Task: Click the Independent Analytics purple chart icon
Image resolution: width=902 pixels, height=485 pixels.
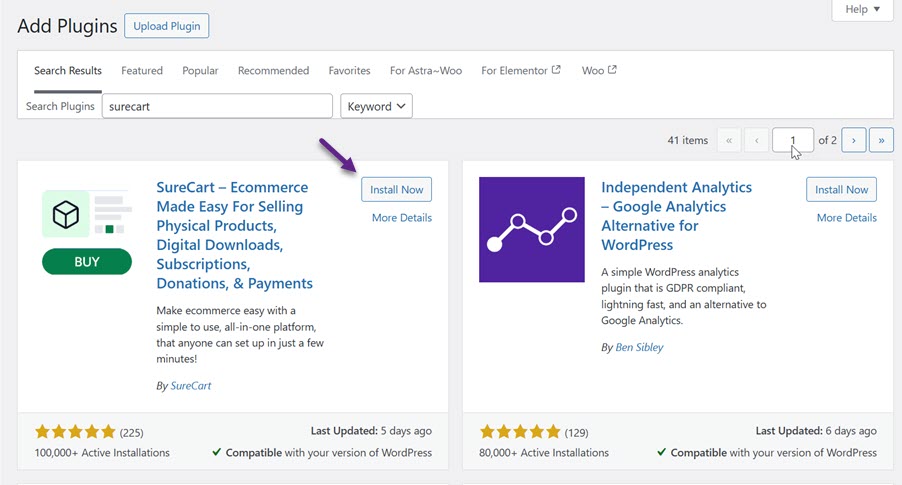Action: tap(532, 230)
